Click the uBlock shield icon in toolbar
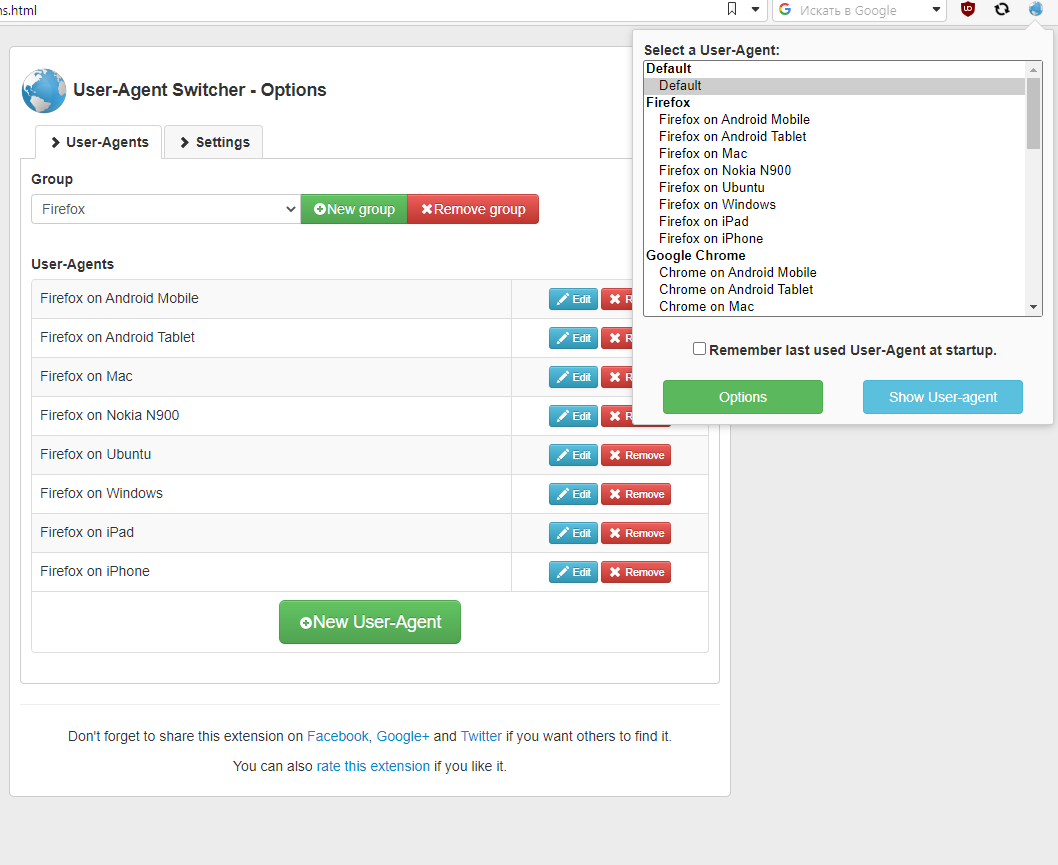This screenshot has width=1058, height=865. tap(968, 9)
